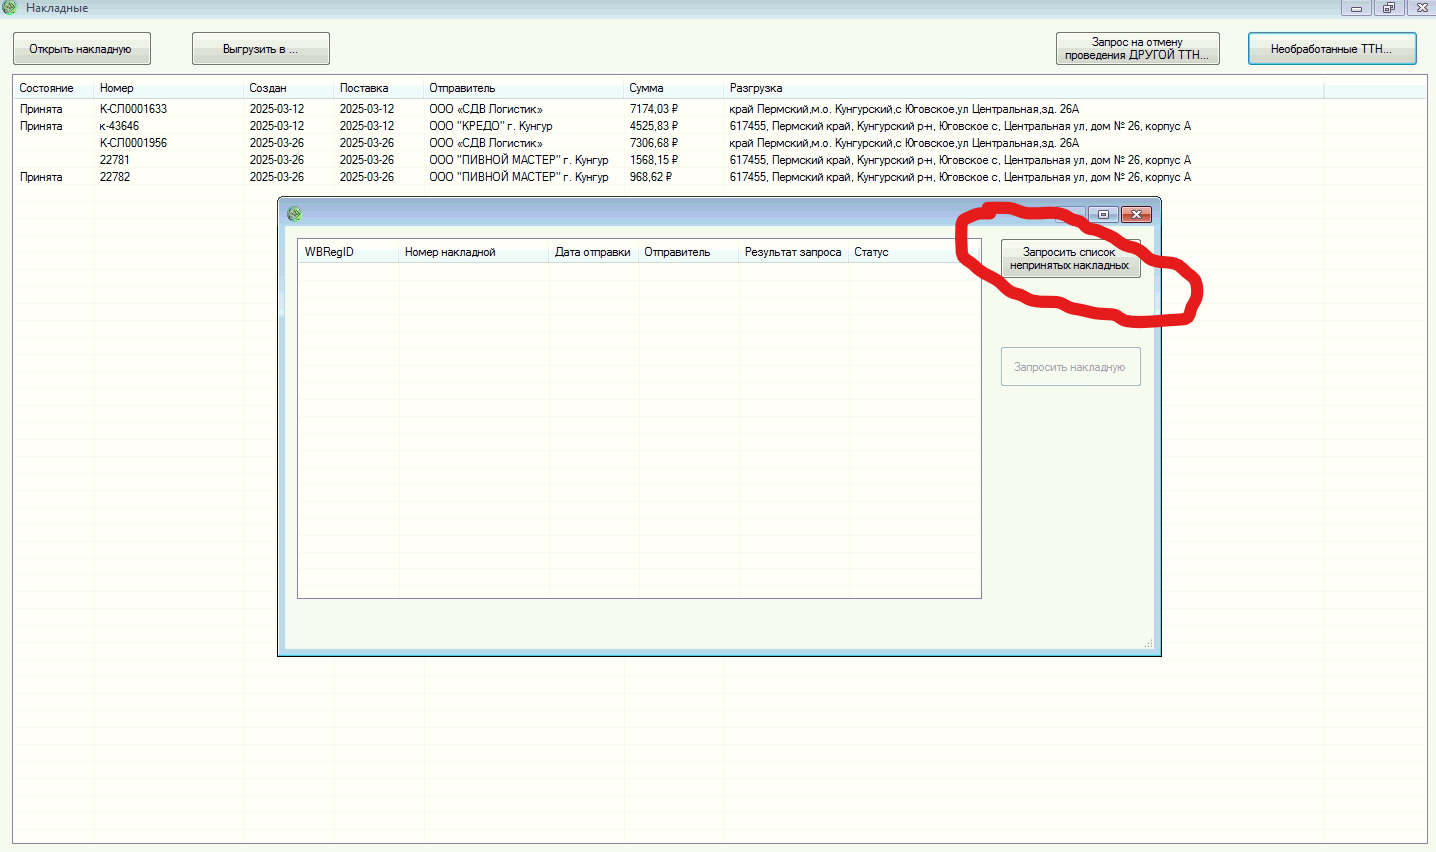
Task: Click sum cell '4525,83 ₽'
Action: [x=654, y=126]
